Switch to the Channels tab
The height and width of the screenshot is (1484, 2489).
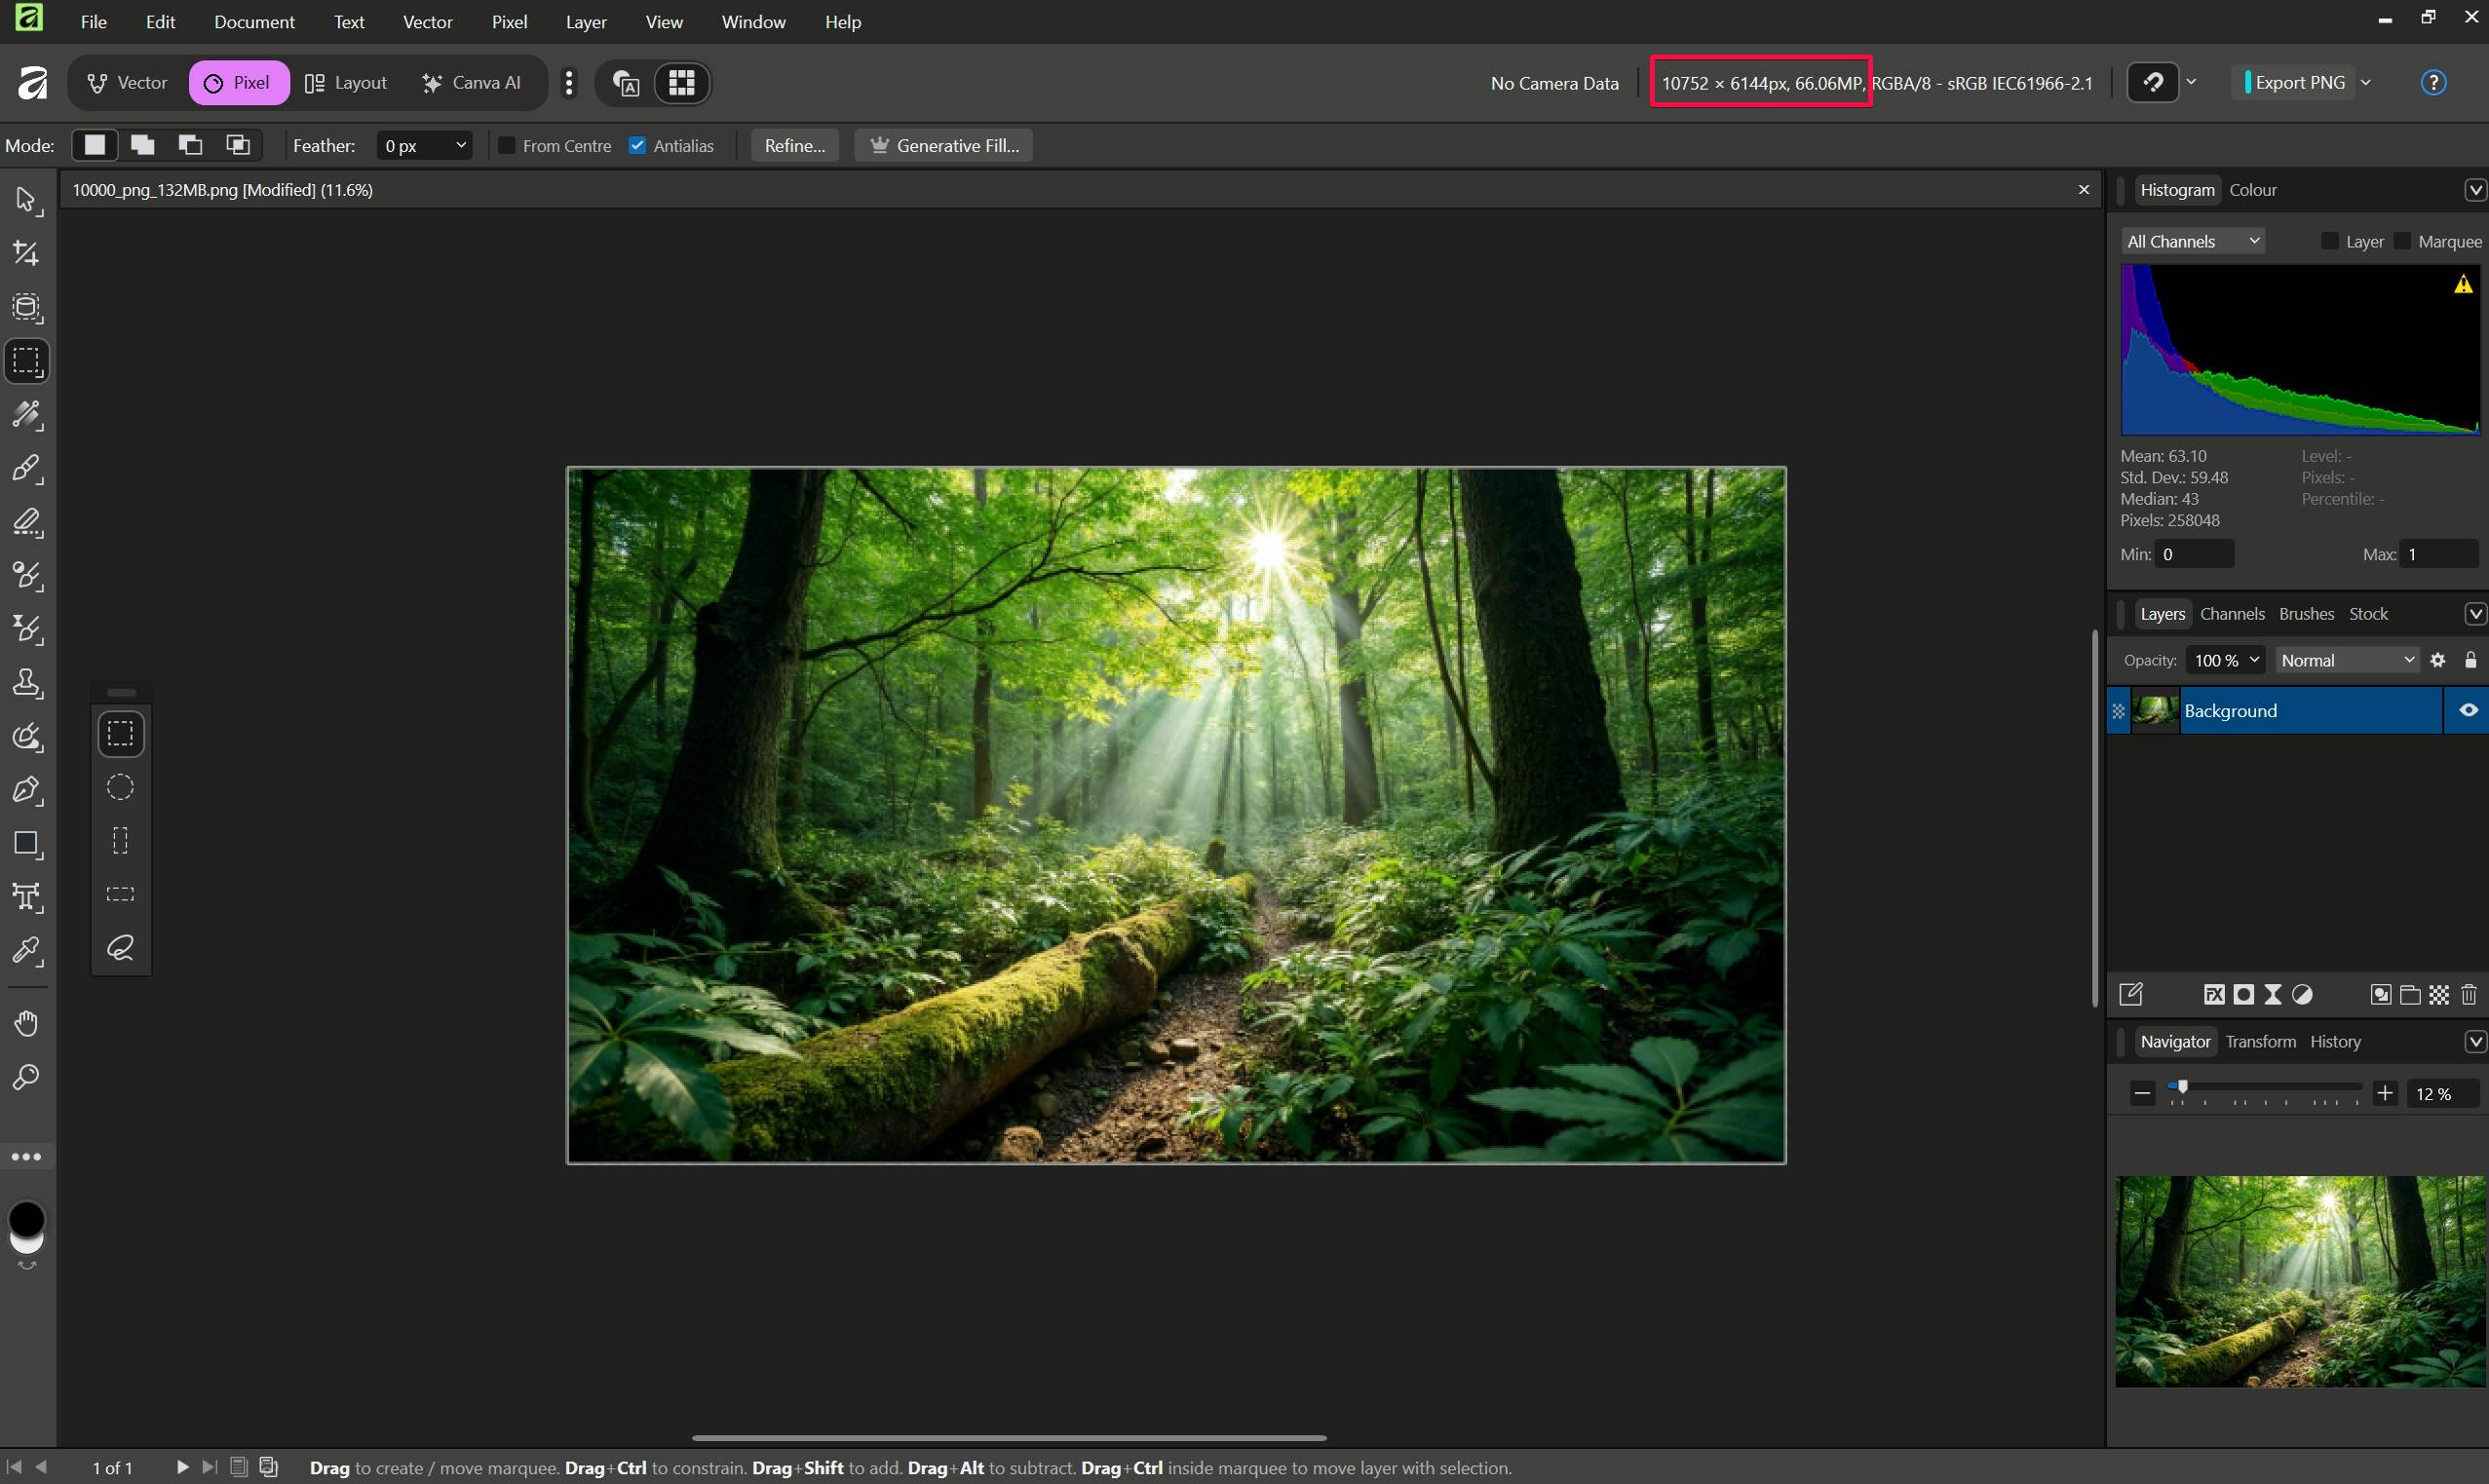pyautogui.click(x=2231, y=614)
